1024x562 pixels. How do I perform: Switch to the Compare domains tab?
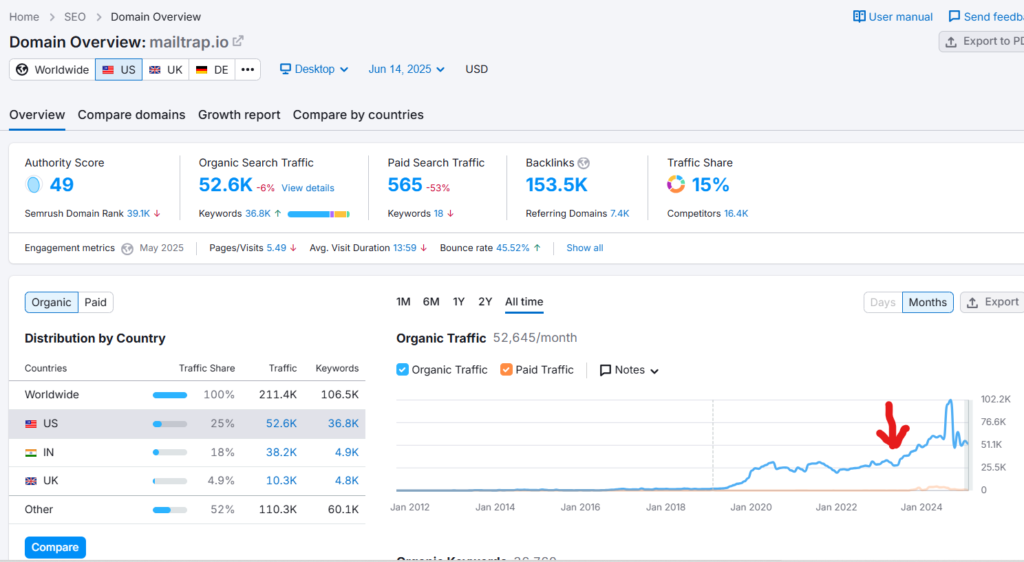[x=131, y=115]
